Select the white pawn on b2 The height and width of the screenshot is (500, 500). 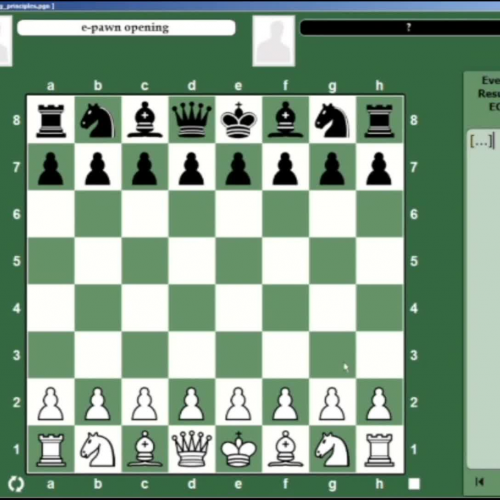coord(97,403)
